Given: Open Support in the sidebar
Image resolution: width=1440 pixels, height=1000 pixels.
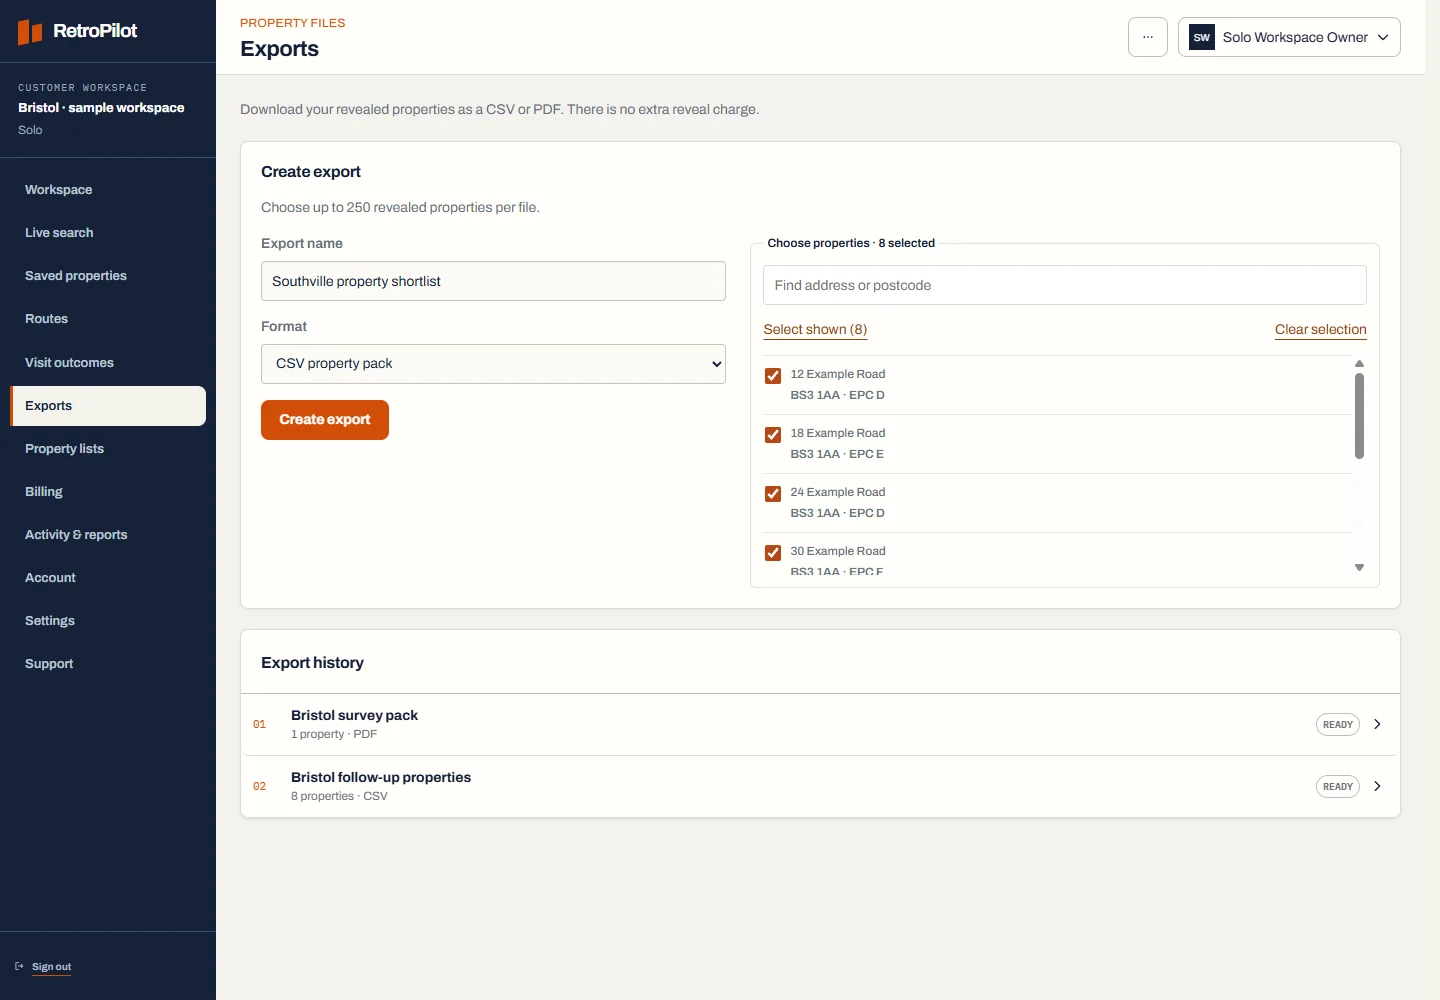Looking at the screenshot, I should coord(108,664).
